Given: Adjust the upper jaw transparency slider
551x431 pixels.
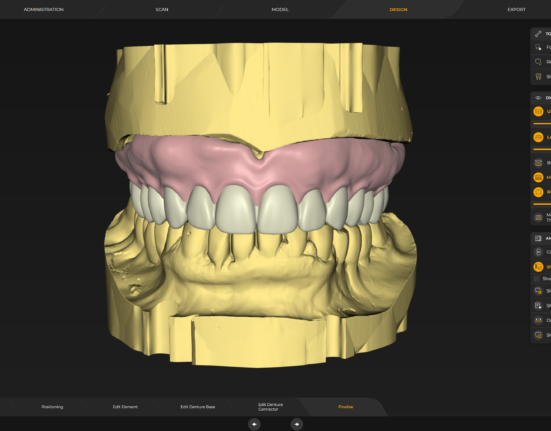Looking at the screenshot, I should click(542, 124).
